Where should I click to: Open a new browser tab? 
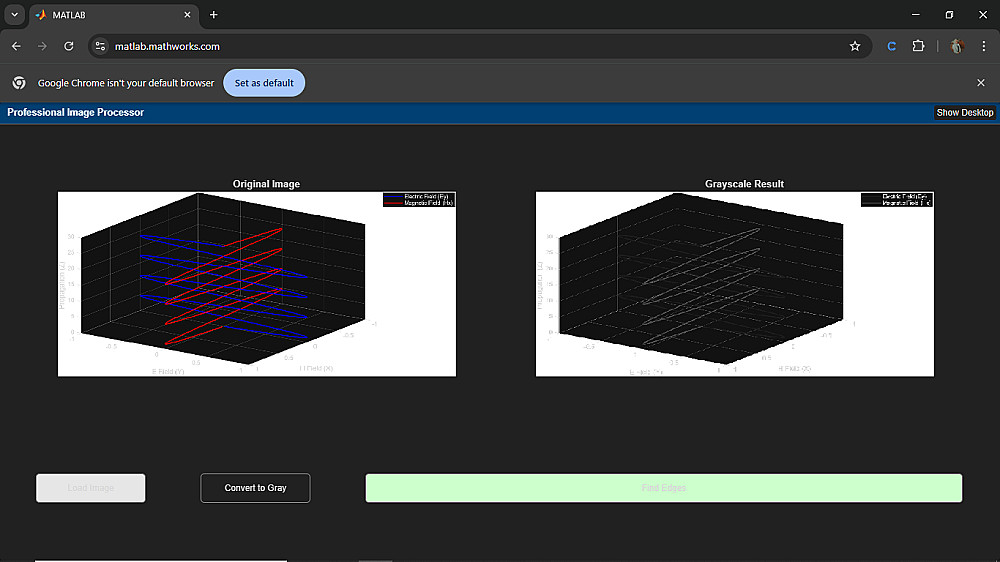point(214,15)
